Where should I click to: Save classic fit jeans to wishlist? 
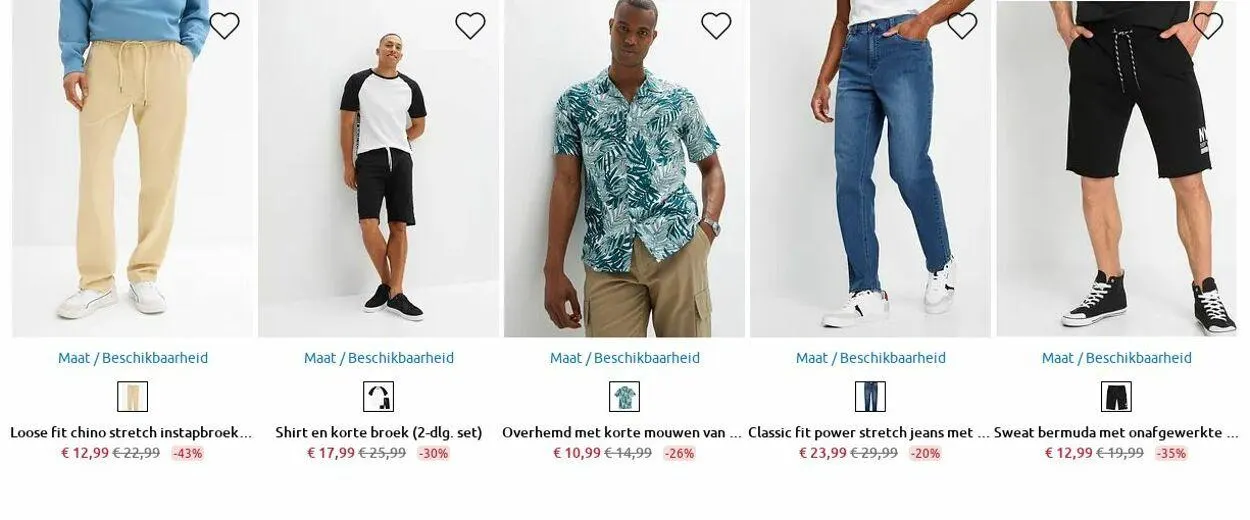(962, 26)
